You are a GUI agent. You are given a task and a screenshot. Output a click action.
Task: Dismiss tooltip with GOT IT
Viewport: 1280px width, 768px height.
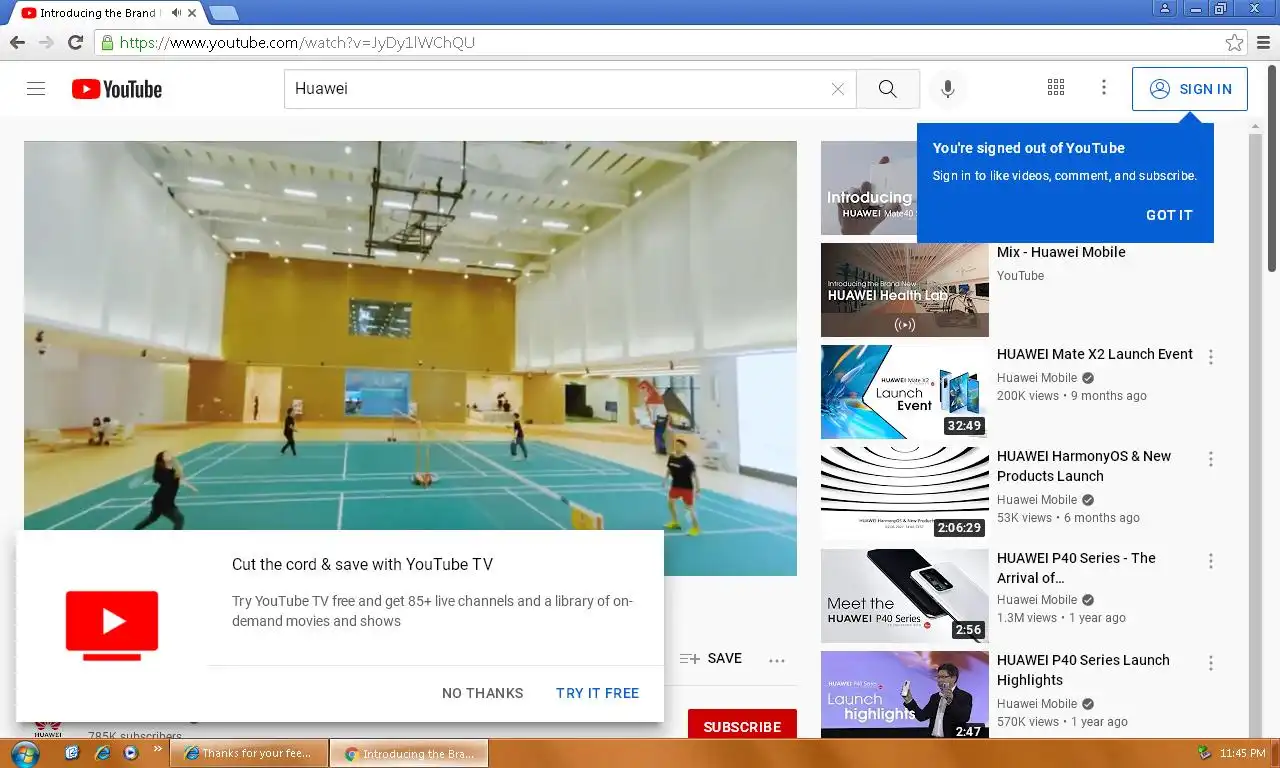[1169, 215]
